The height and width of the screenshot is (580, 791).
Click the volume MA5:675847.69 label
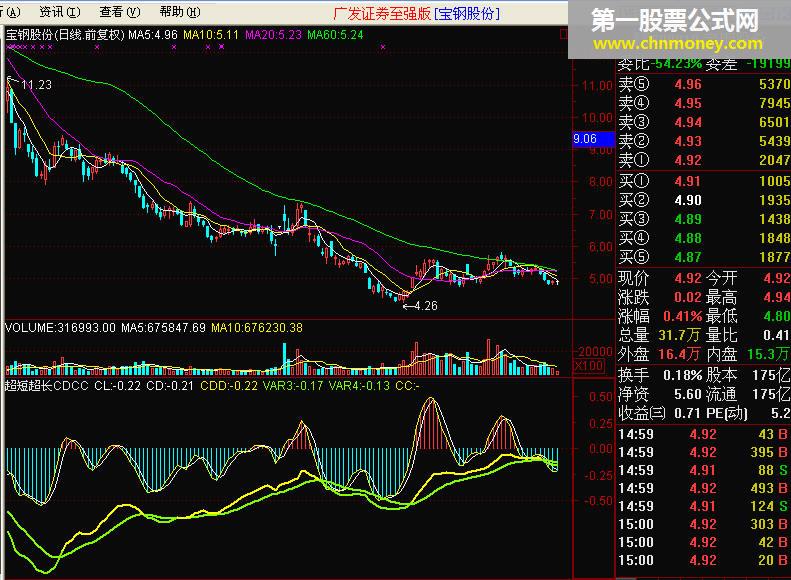[x=163, y=328]
